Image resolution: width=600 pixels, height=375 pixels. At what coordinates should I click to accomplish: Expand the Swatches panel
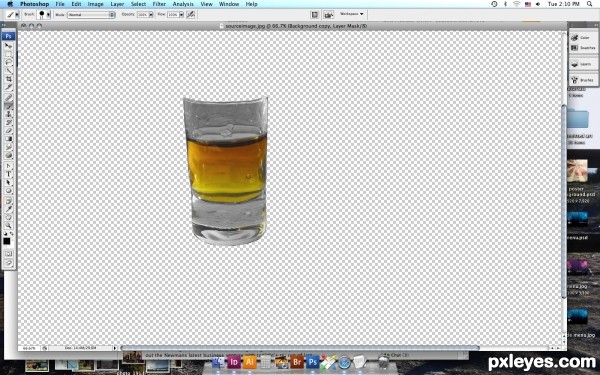pos(584,48)
